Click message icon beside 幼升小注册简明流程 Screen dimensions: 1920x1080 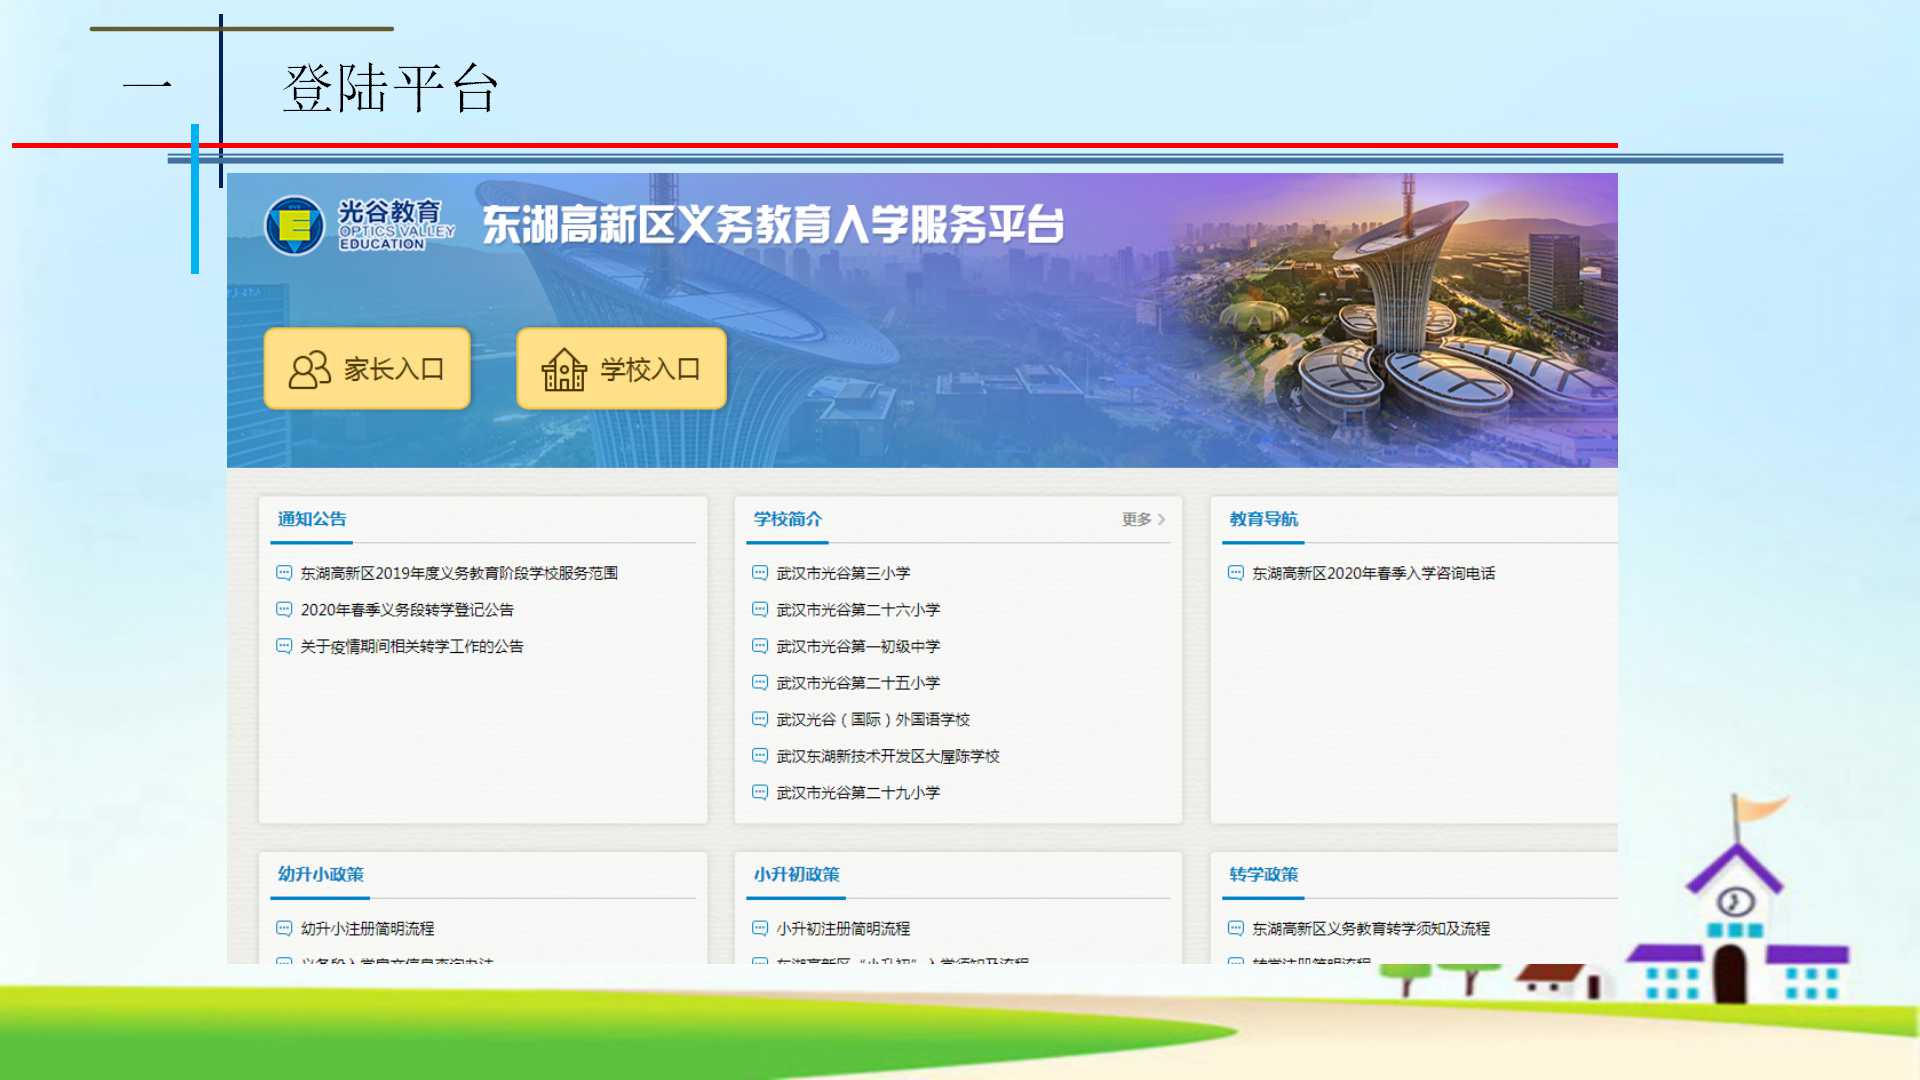(x=284, y=929)
